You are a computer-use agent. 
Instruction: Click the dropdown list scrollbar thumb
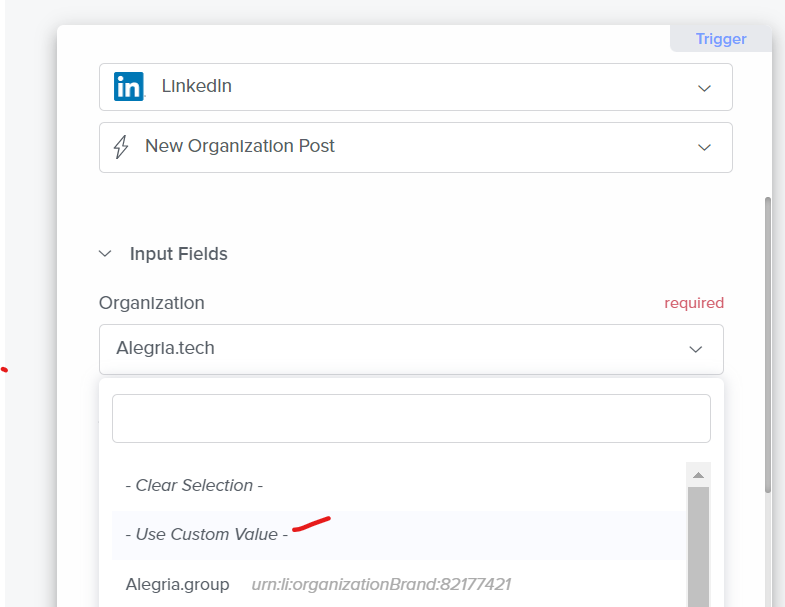[698, 547]
